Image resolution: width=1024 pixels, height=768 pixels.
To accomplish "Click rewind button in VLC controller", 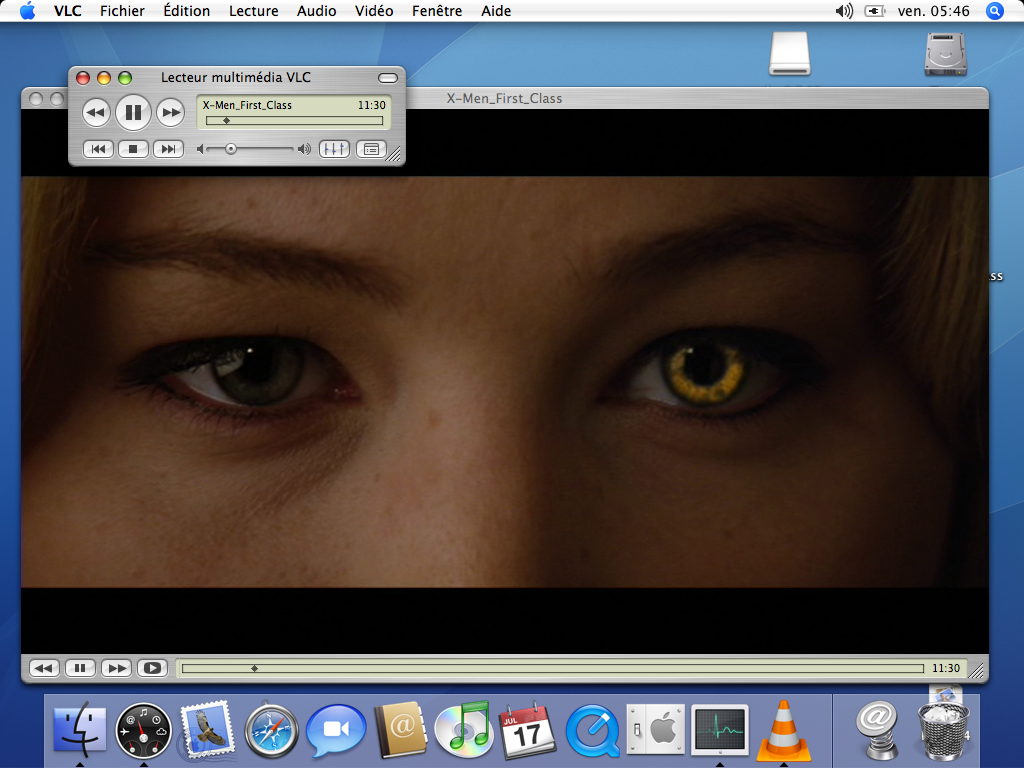I will [x=96, y=113].
